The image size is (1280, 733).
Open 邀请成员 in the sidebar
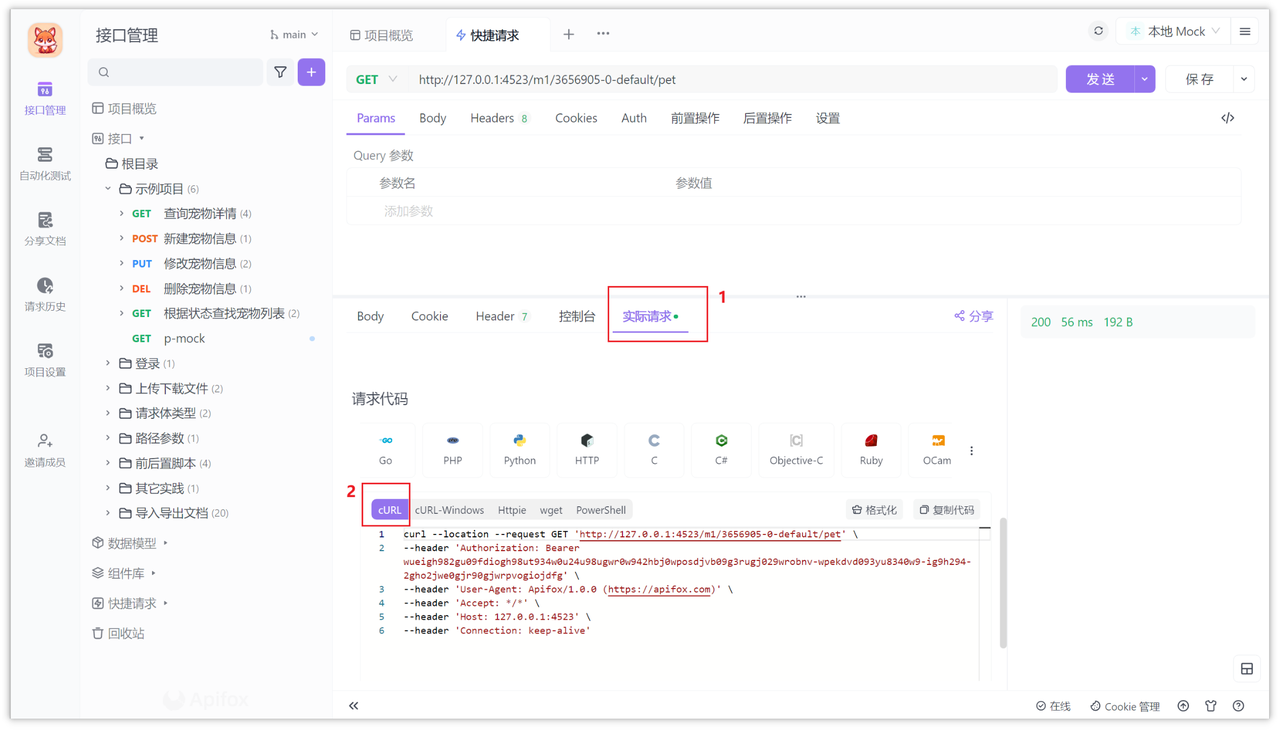43,447
